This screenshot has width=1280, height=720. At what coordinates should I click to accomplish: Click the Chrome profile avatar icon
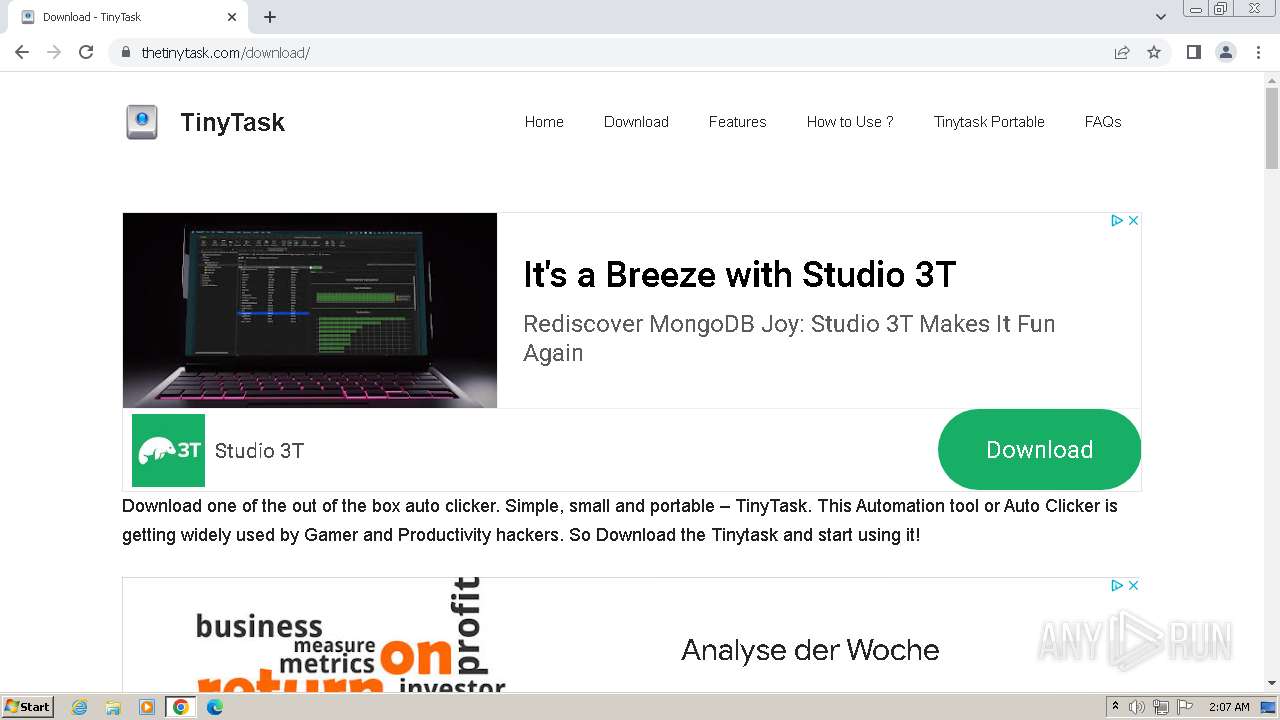click(1226, 52)
